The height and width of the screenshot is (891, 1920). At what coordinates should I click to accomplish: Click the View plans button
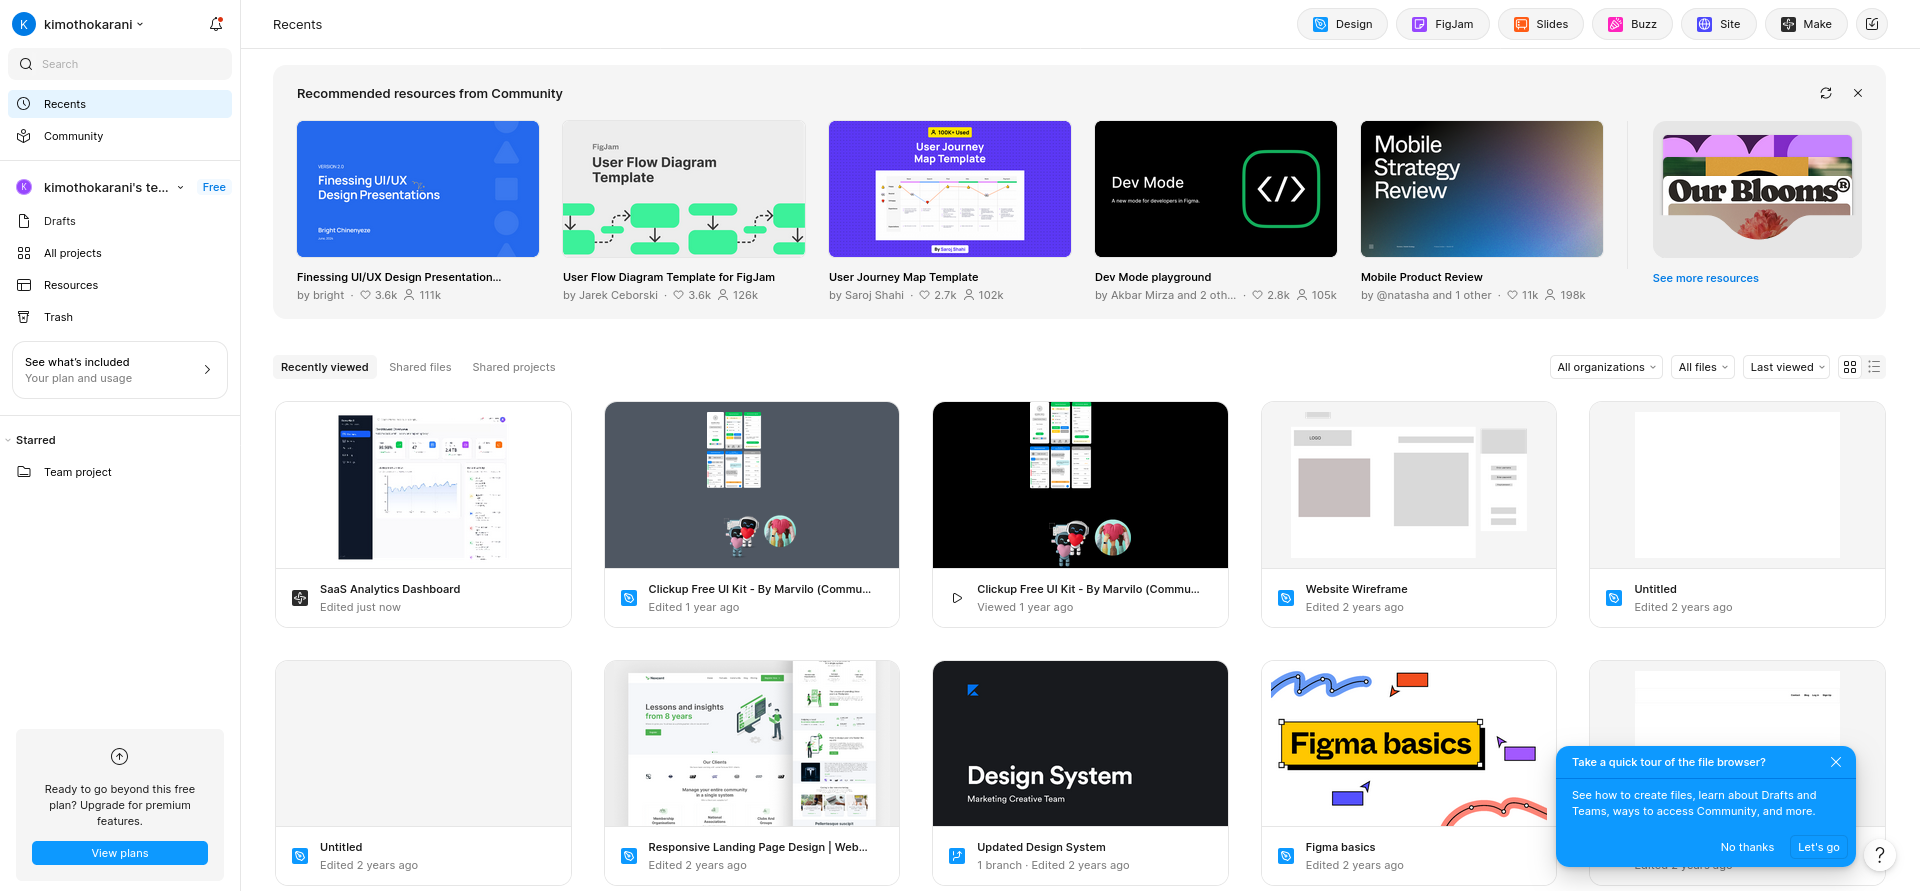tap(120, 853)
